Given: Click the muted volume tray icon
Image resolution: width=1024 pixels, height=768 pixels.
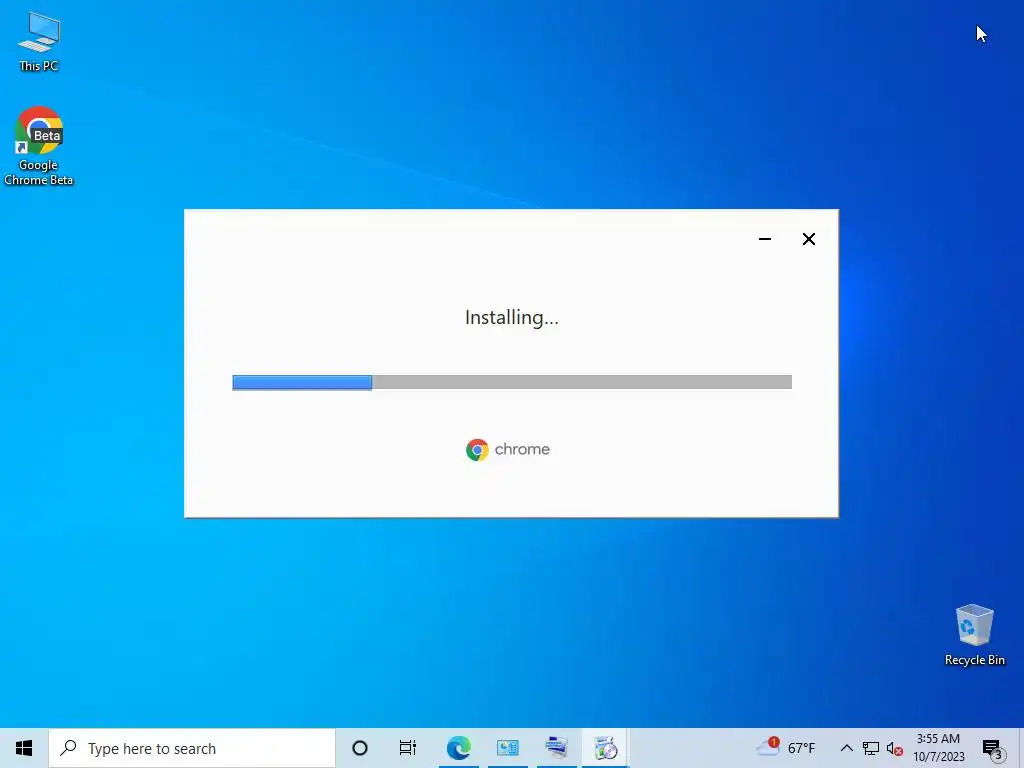Looking at the screenshot, I should tap(895, 748).
